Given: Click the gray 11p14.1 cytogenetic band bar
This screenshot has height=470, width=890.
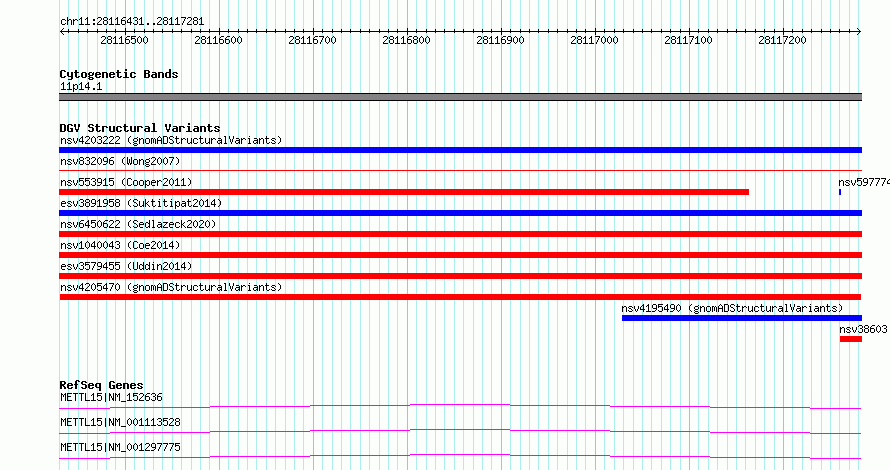Looking at the screenshot, I should pos(460,97).
